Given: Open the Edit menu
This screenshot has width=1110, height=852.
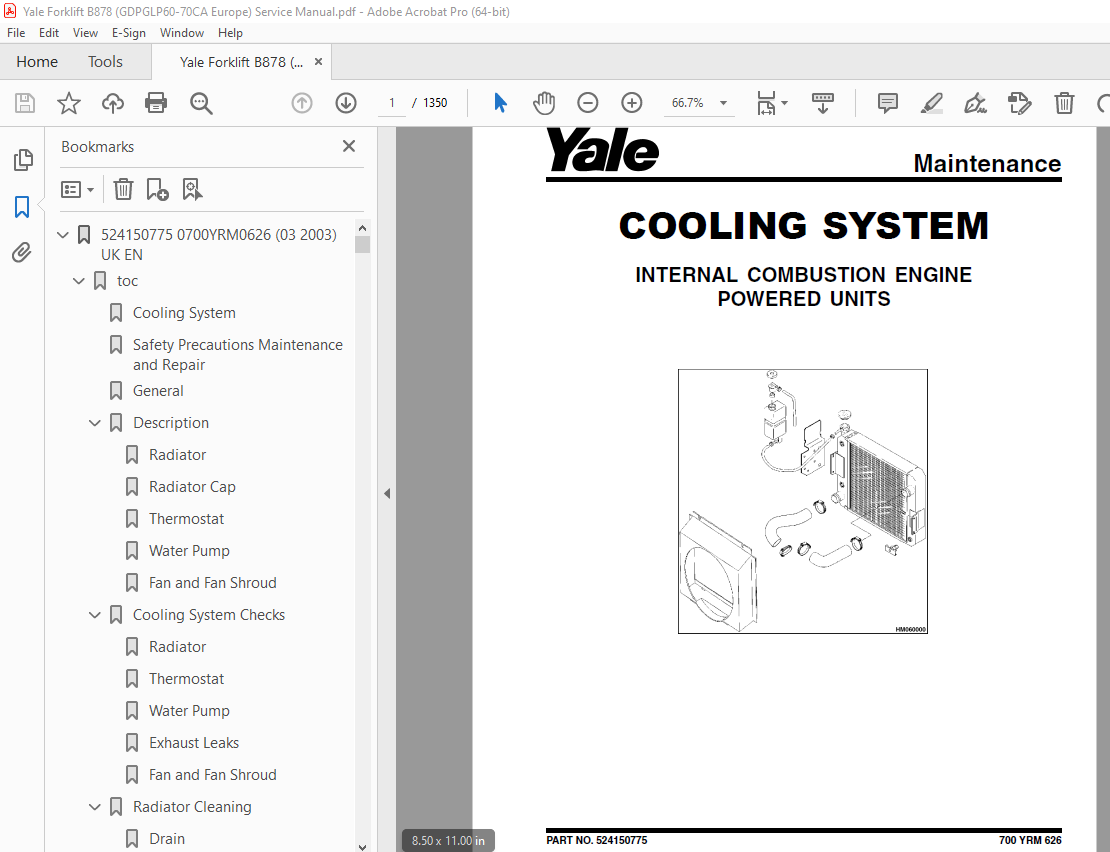Looking at the screenshot, I should point(49,33).
